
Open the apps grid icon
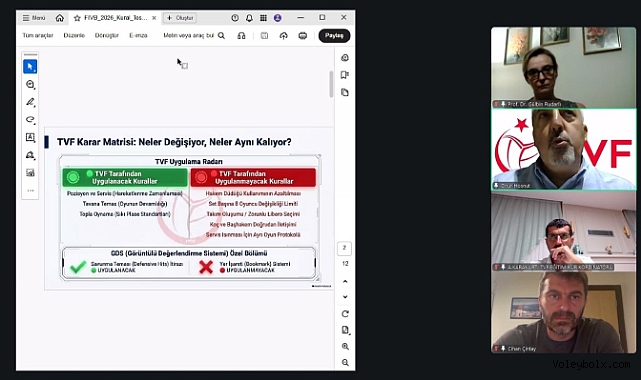click(x=263, y=18)
